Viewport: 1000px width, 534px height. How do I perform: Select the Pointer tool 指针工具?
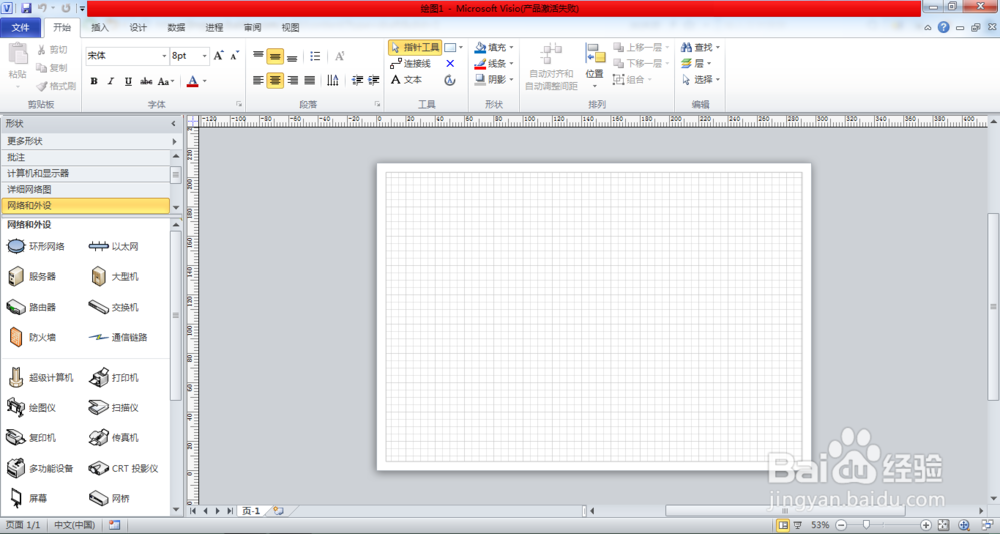coord(415,47)
